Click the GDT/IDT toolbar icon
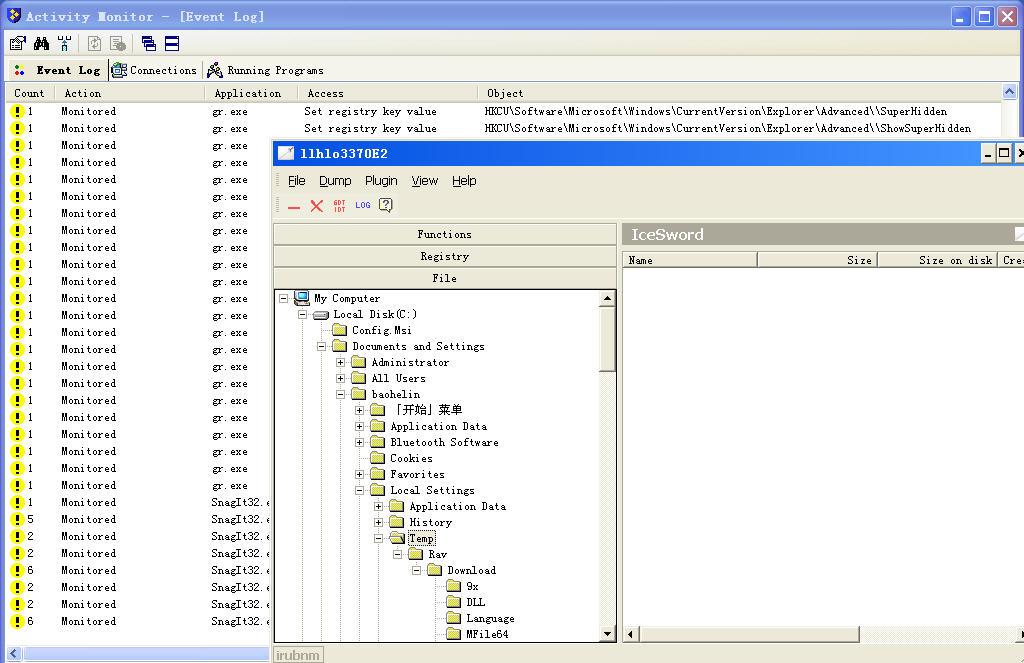This screenshot has width=1024, height=663. tap(339, 205)
